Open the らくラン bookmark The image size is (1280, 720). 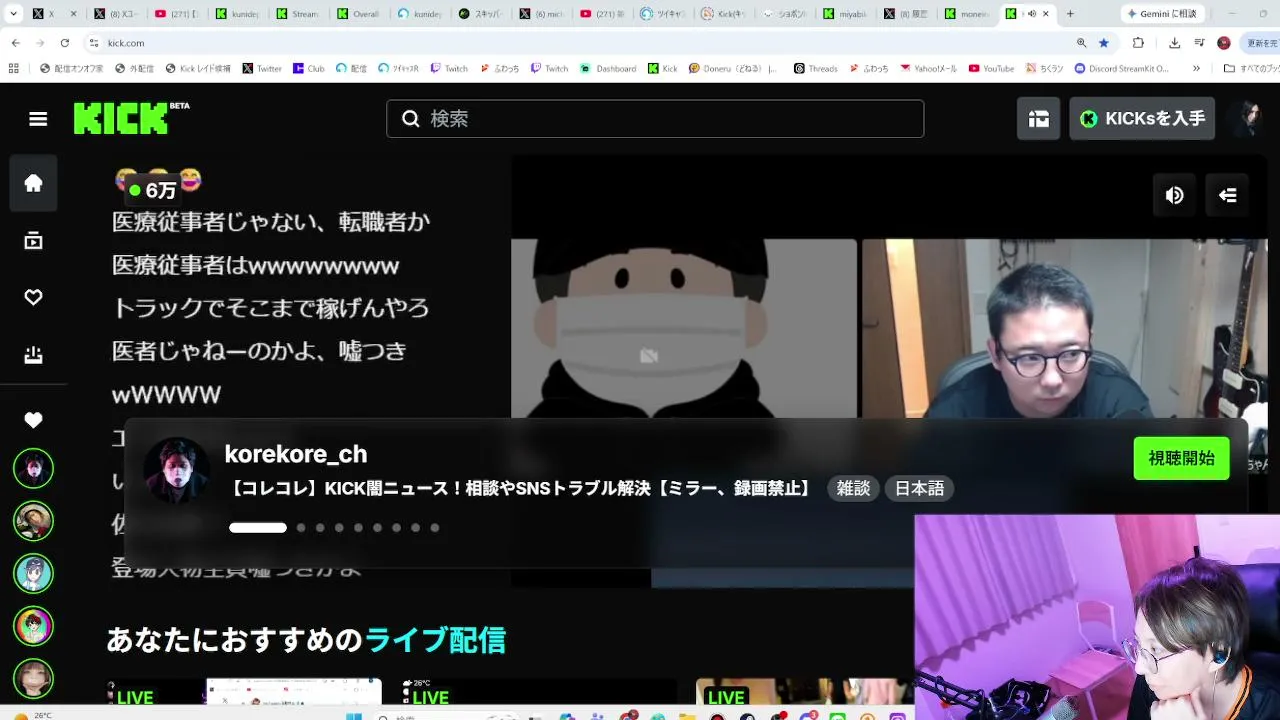click(x=1045, y=69)
